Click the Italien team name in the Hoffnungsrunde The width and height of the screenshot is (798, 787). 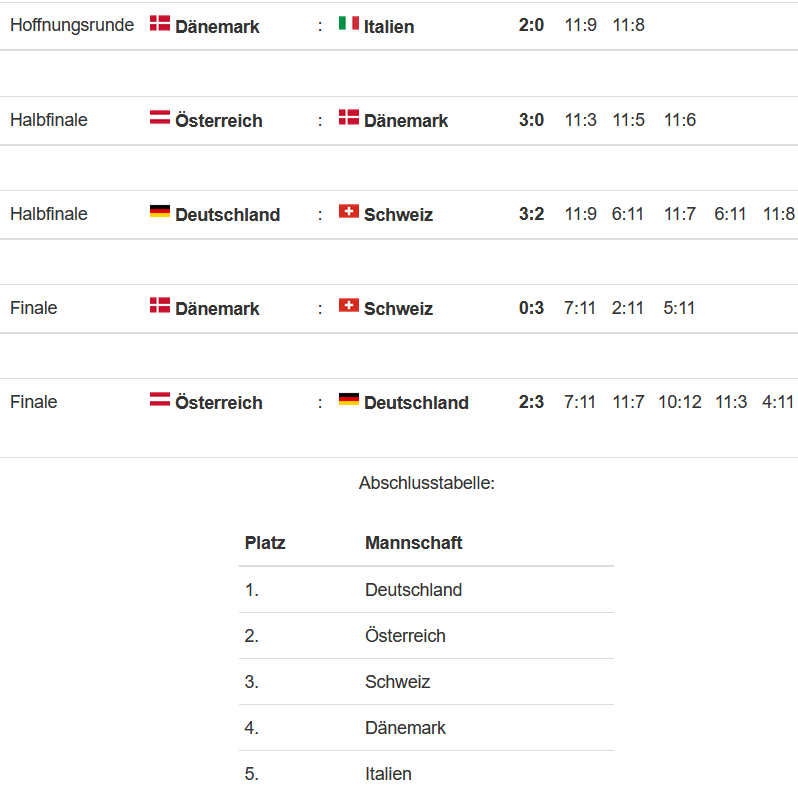389,26
